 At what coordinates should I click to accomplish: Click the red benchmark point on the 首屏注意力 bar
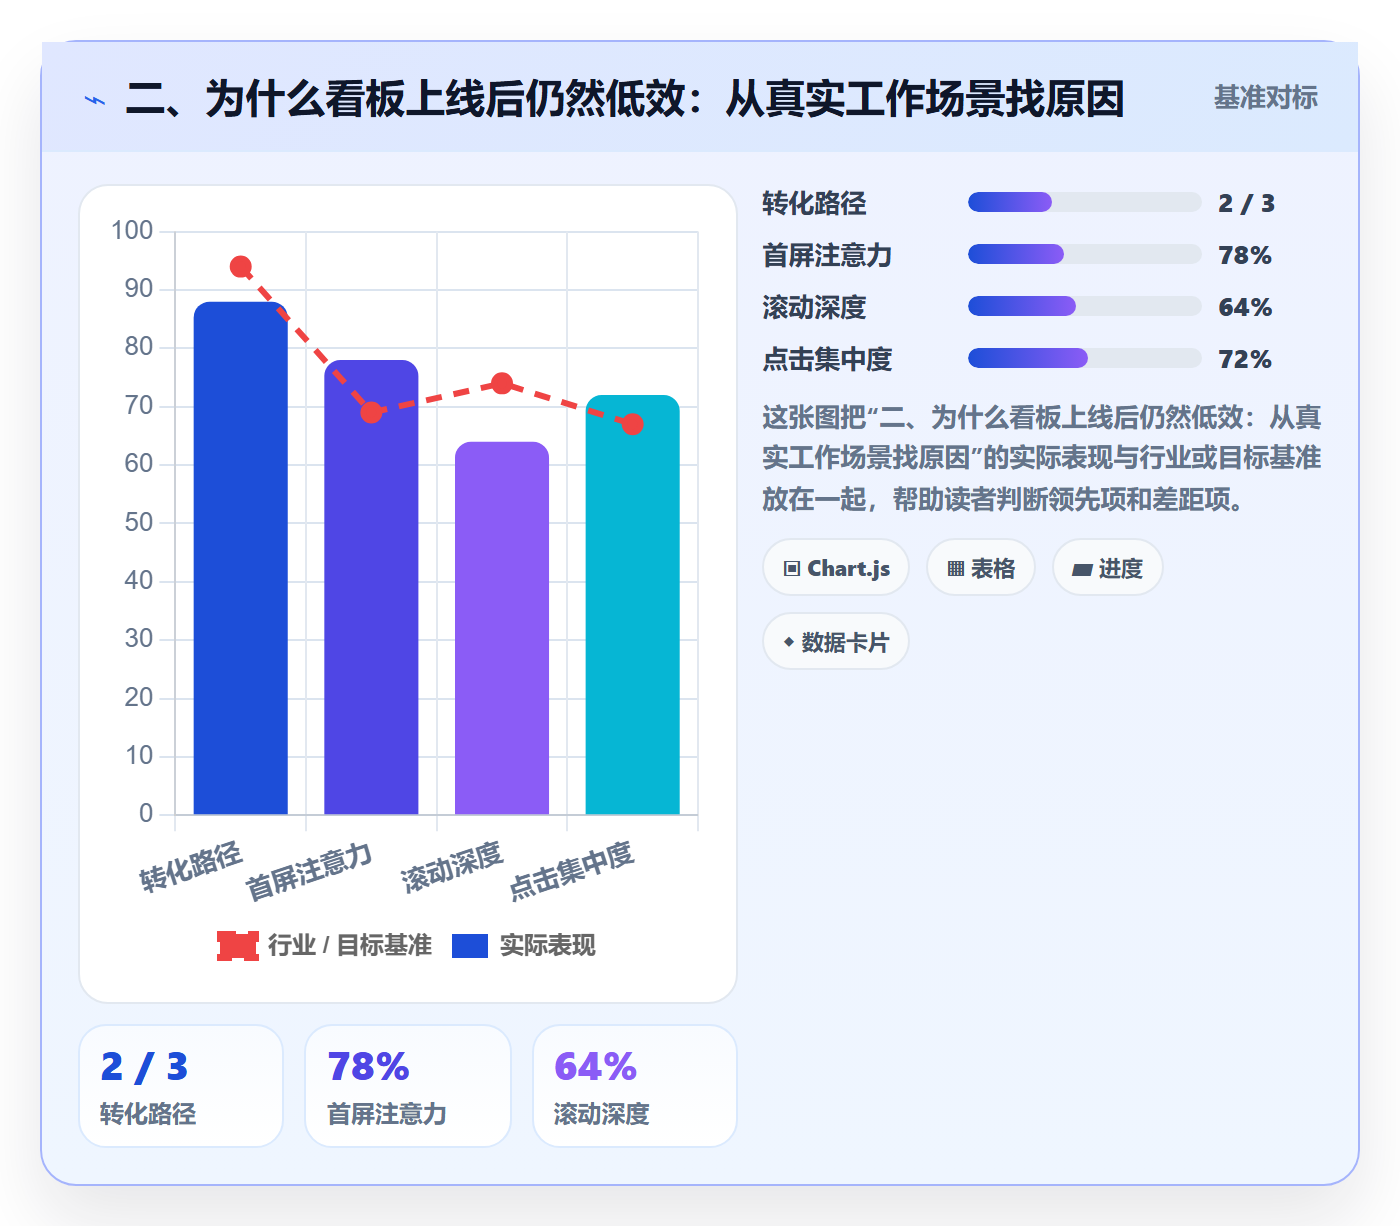pos(371,412)
